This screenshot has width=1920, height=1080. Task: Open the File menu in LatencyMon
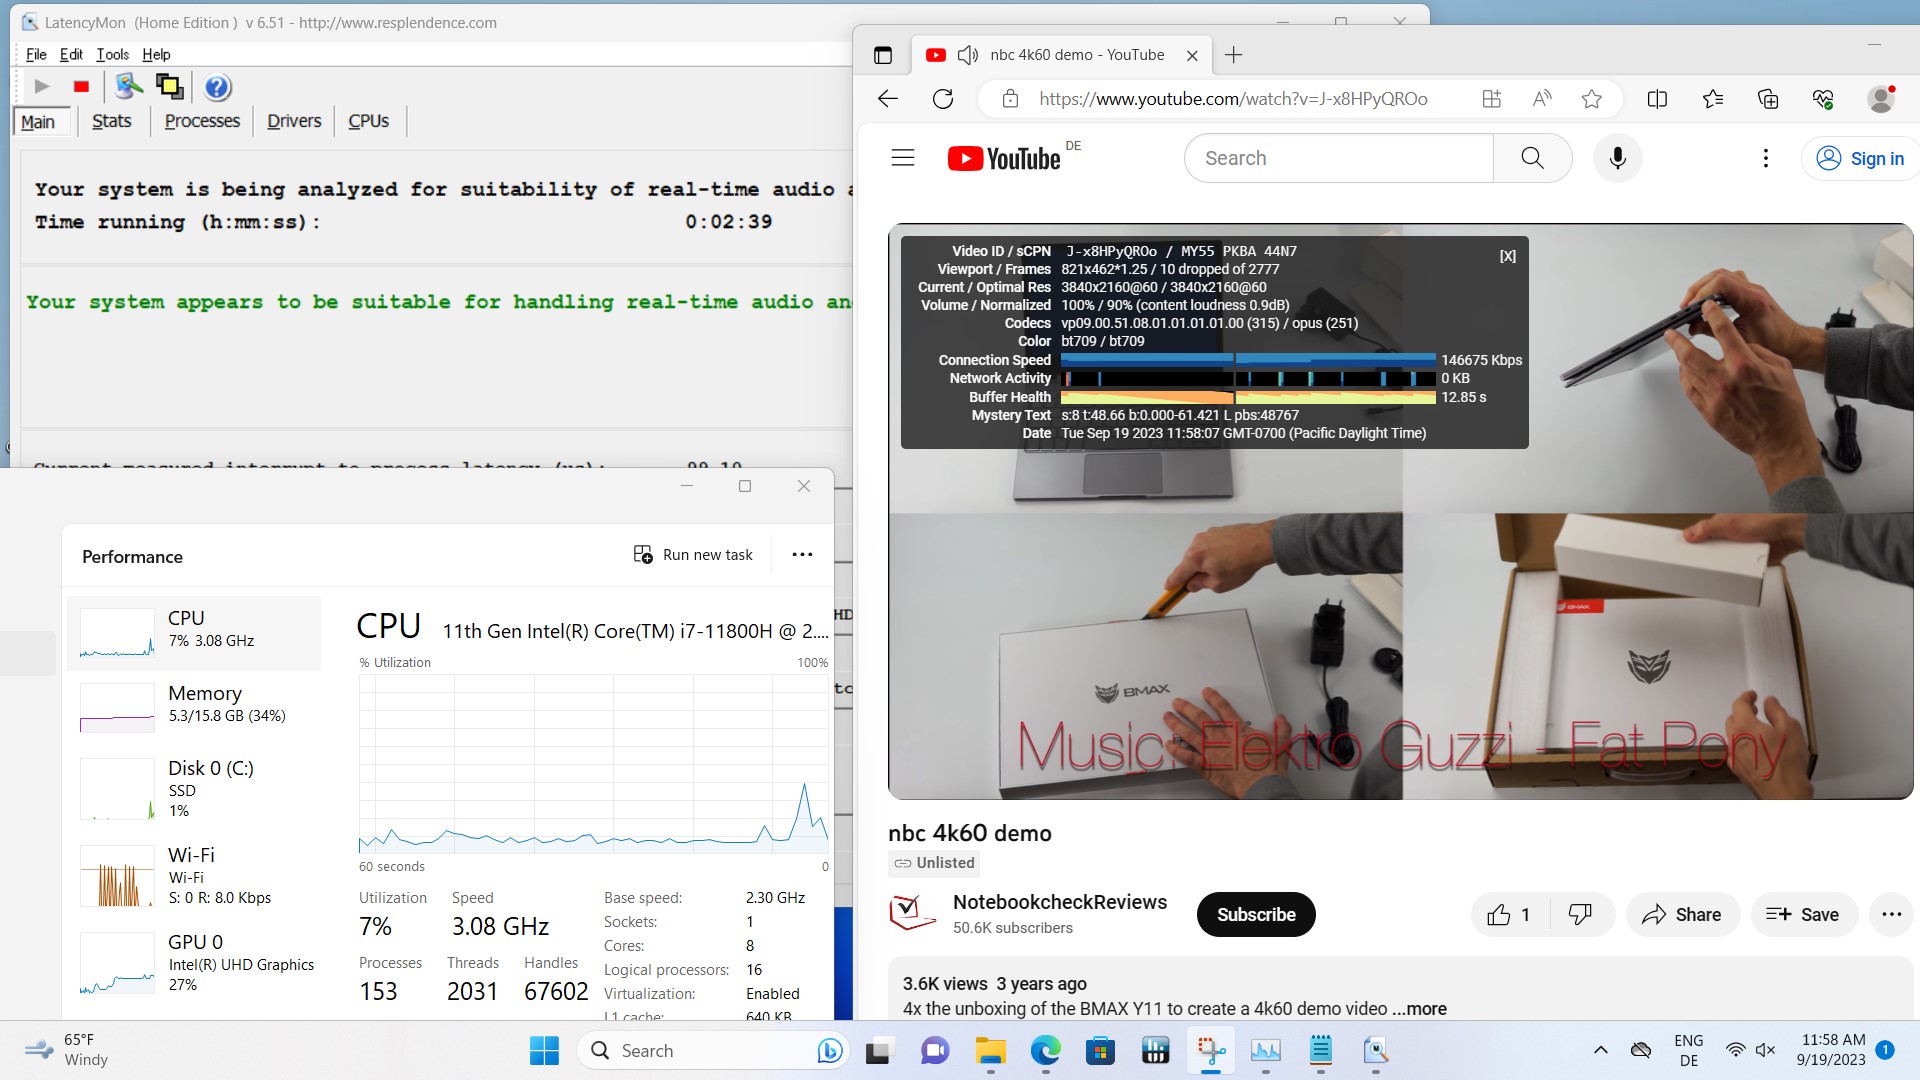click(36, 54)
